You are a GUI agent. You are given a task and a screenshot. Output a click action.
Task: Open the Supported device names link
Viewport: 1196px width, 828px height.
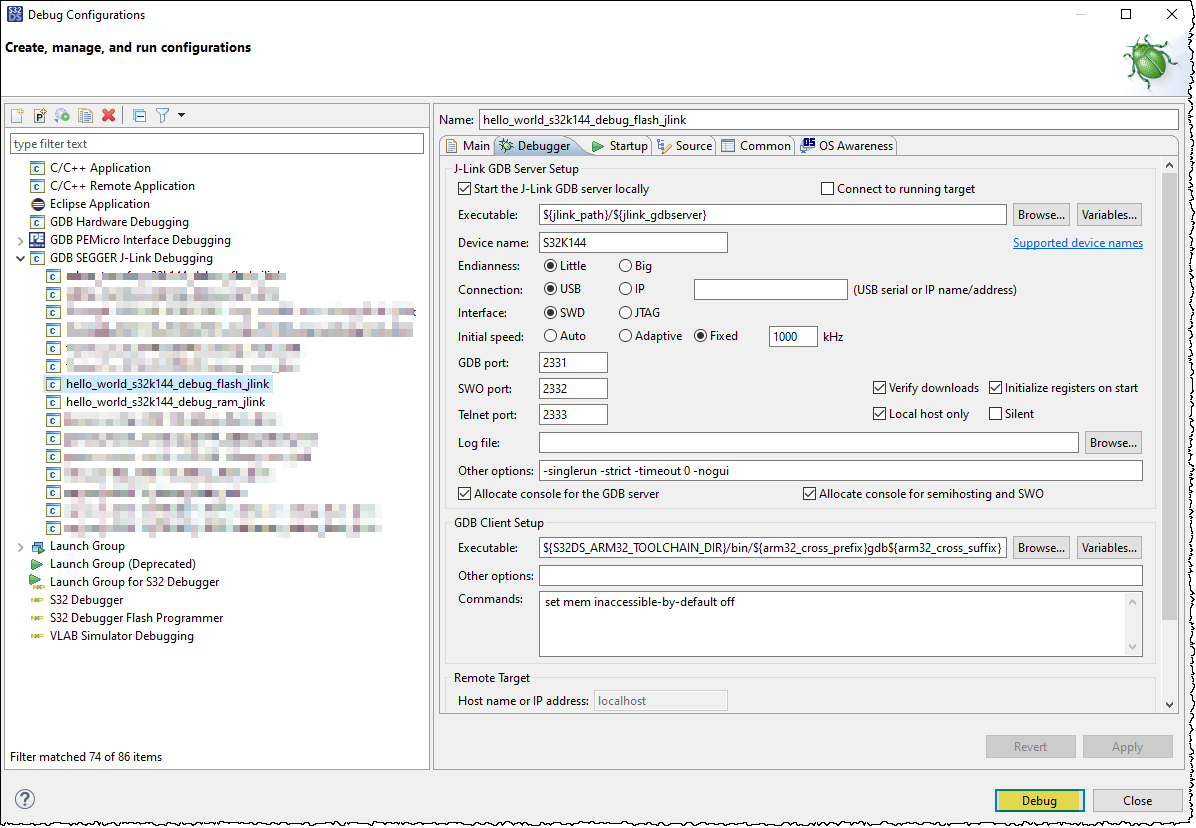(1078, 242)
